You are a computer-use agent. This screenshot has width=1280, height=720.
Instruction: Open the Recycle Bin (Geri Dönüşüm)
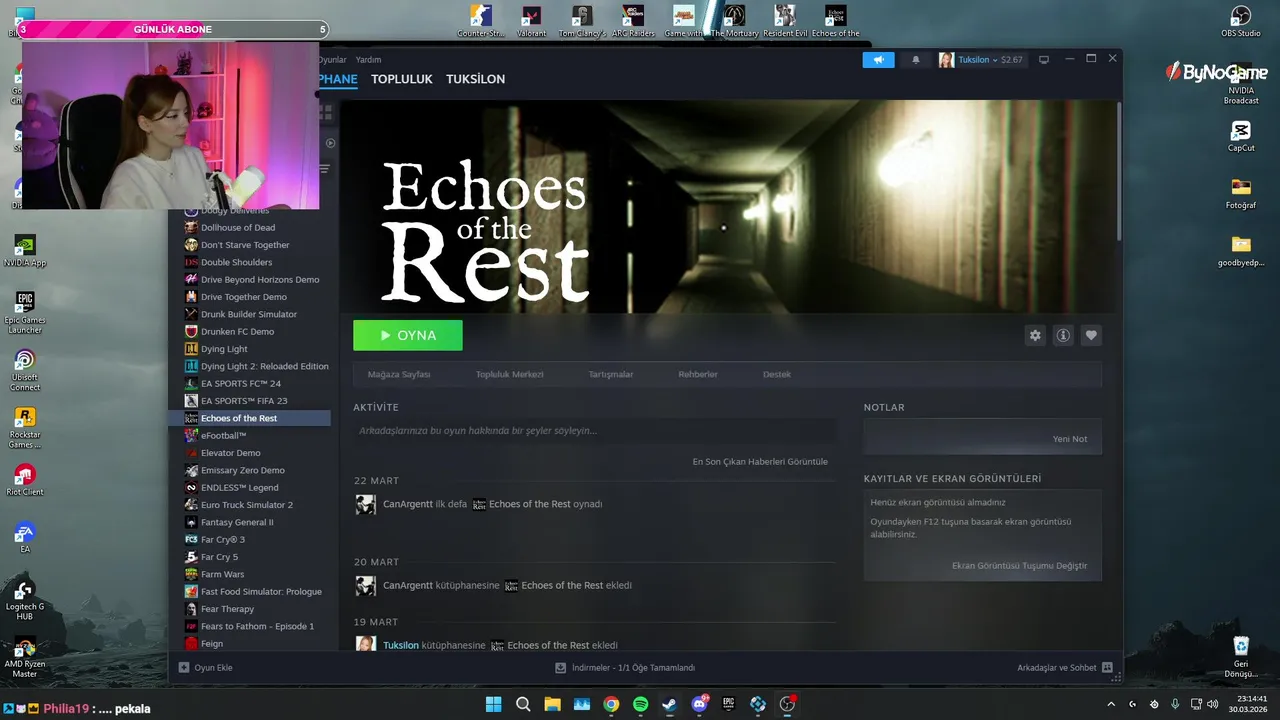coord(1241,656)
